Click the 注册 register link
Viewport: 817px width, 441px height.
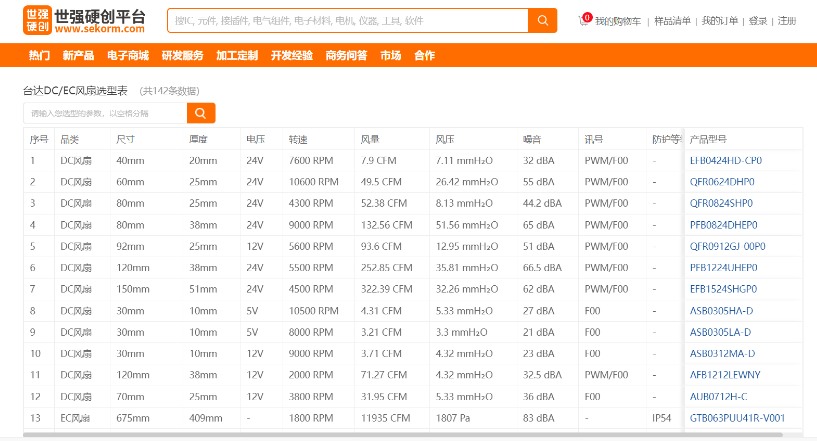coord(787,21)
